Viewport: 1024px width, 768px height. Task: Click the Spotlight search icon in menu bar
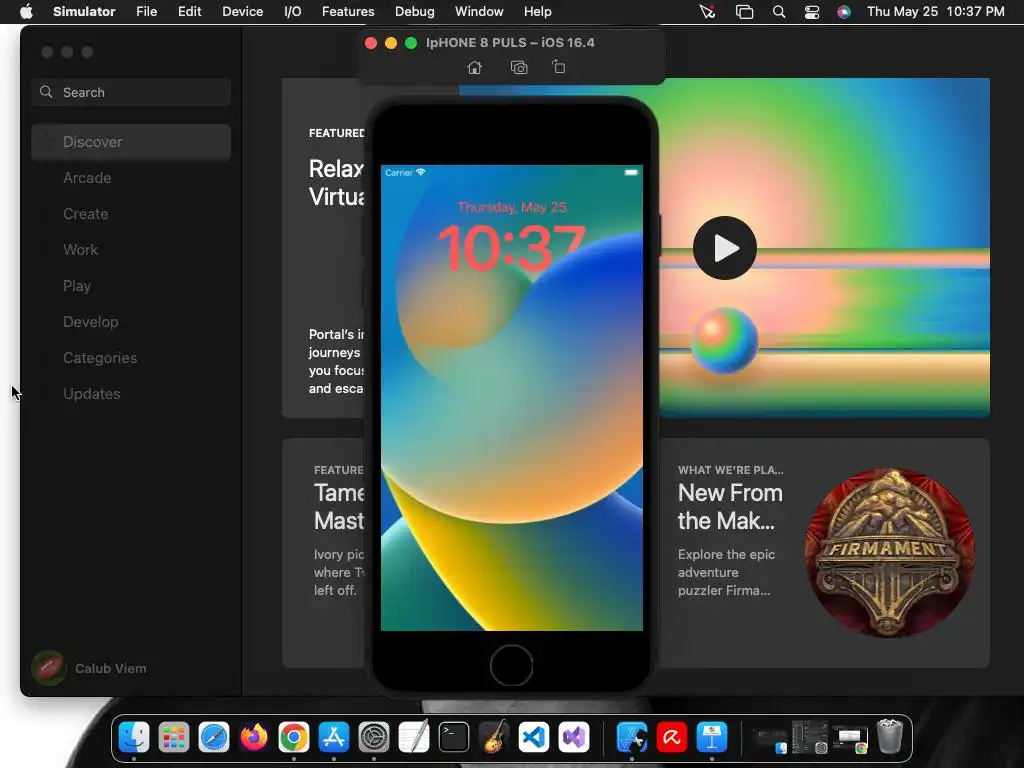(778, 11)
